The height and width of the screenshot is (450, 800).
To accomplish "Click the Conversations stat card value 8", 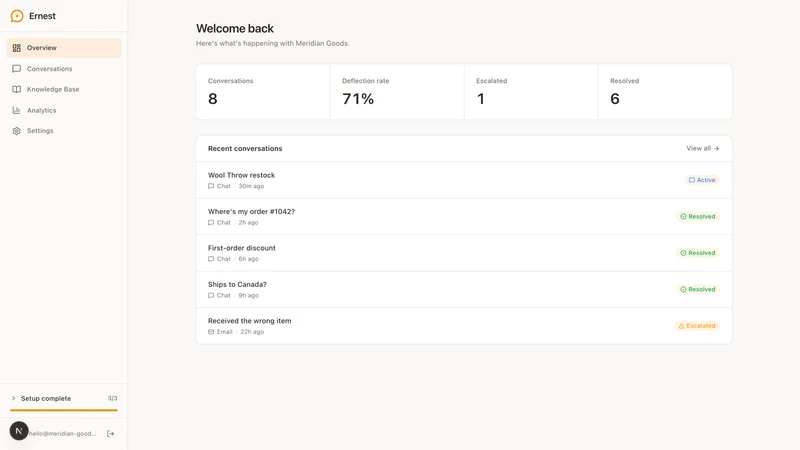I will coord(213,99).
